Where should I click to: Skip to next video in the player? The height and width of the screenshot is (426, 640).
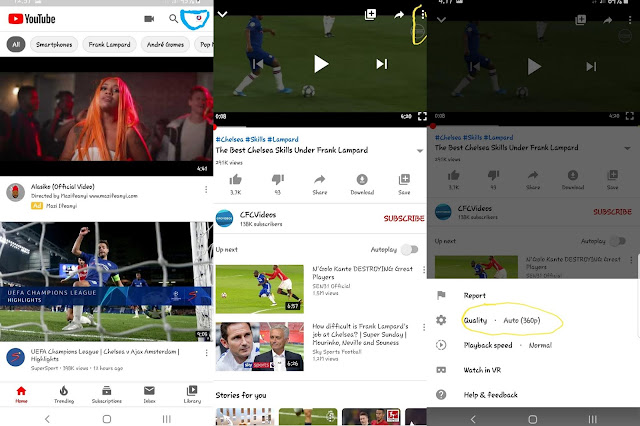point(382,64)
